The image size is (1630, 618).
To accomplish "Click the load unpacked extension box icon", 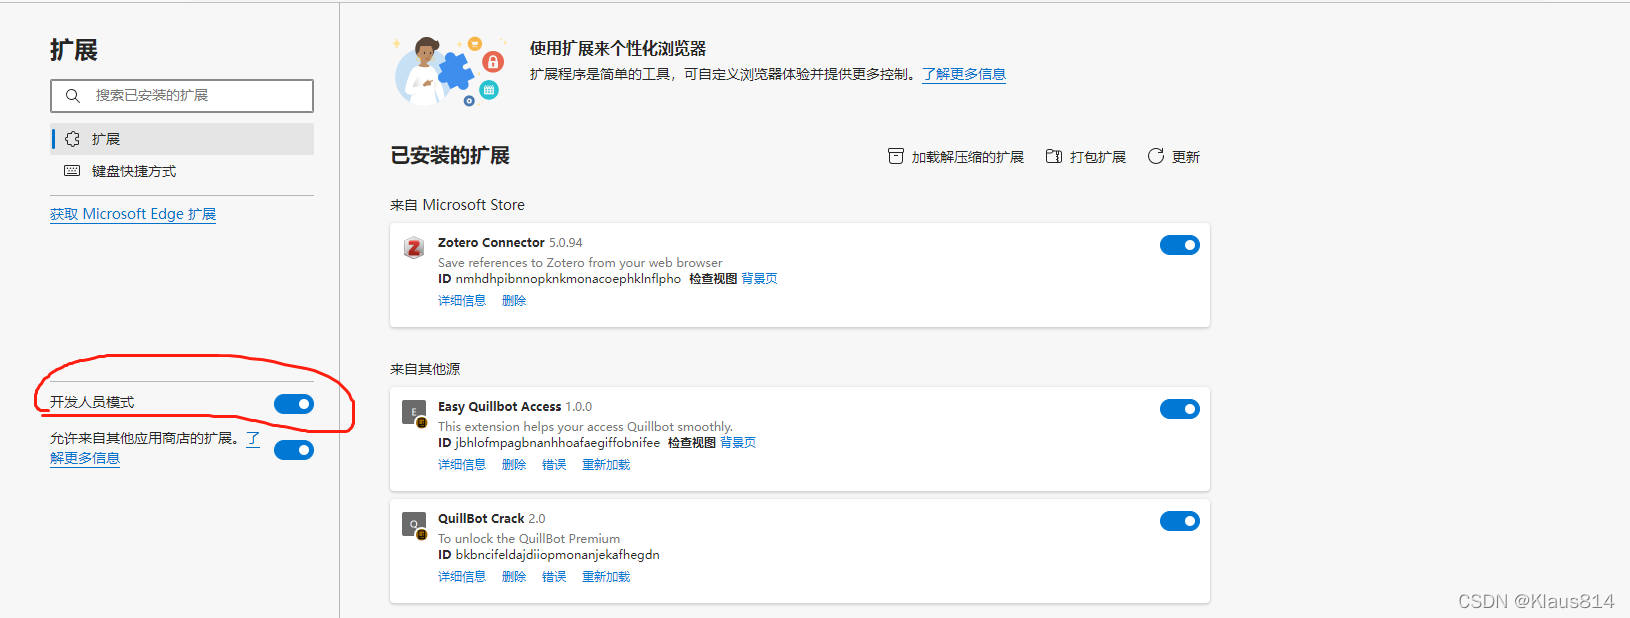I will click(x=896, y=156).
